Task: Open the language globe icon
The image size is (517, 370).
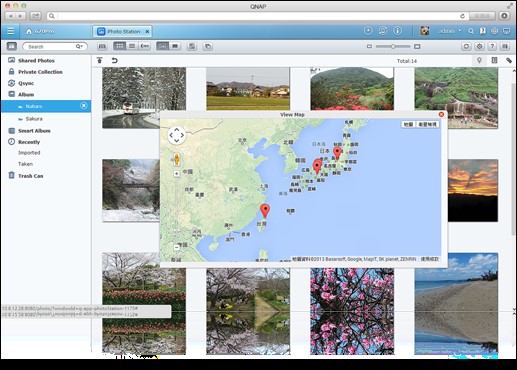Action: coord(494,31)
